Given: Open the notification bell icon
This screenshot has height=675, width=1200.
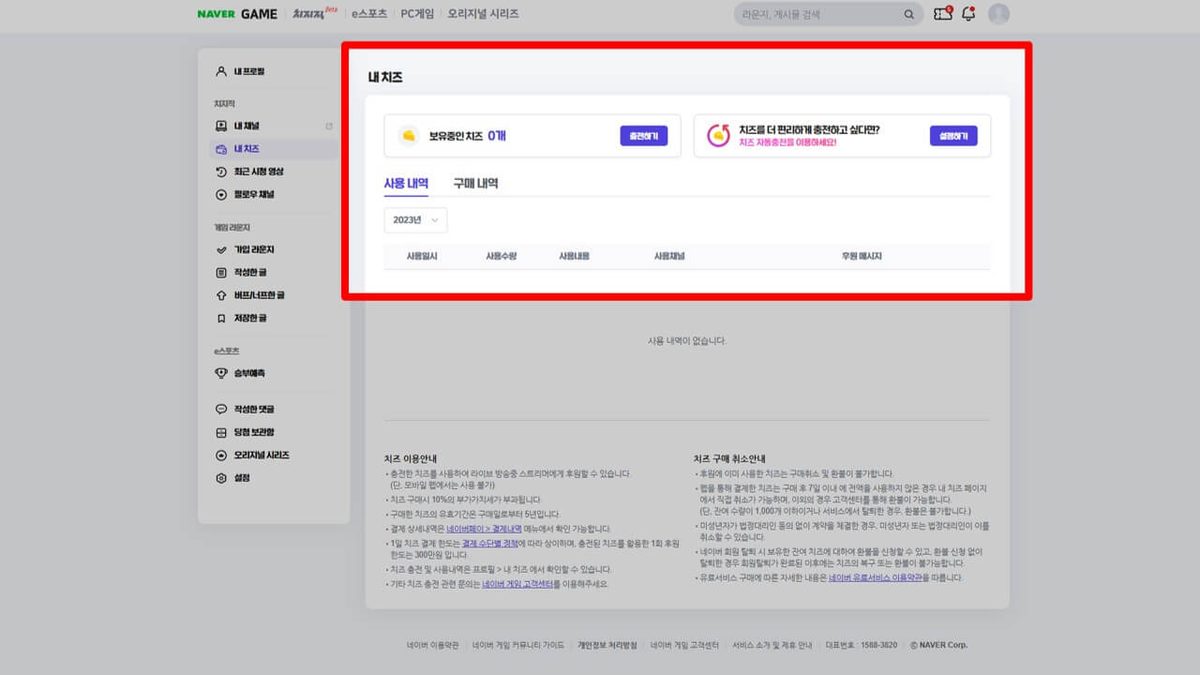Looking at the screenshot, I should coord(968,14).
